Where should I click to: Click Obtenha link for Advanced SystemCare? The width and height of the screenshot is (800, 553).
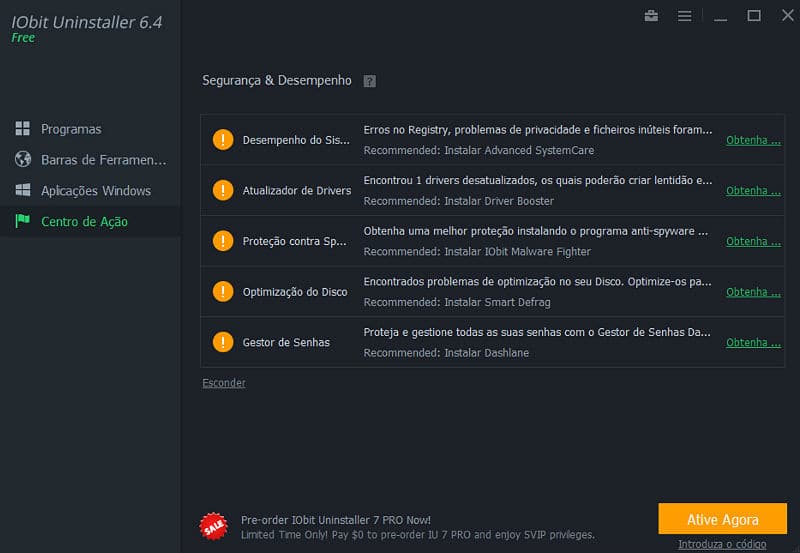coord(753,140)
